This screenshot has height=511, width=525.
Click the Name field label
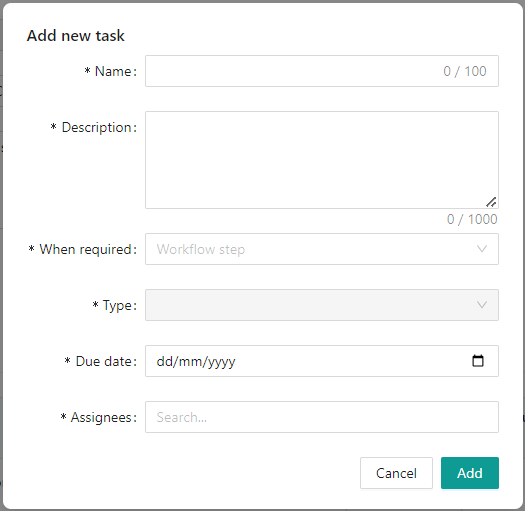point(113,71)
